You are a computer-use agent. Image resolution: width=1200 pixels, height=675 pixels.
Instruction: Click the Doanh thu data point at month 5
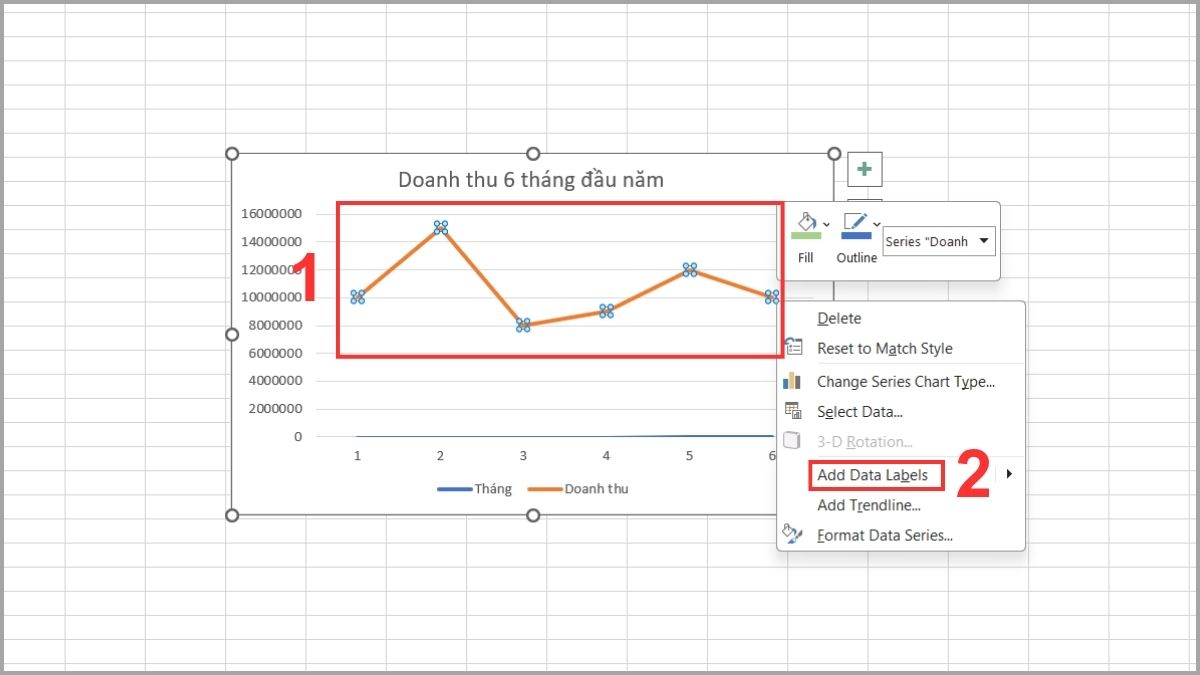tap(689, 269)
